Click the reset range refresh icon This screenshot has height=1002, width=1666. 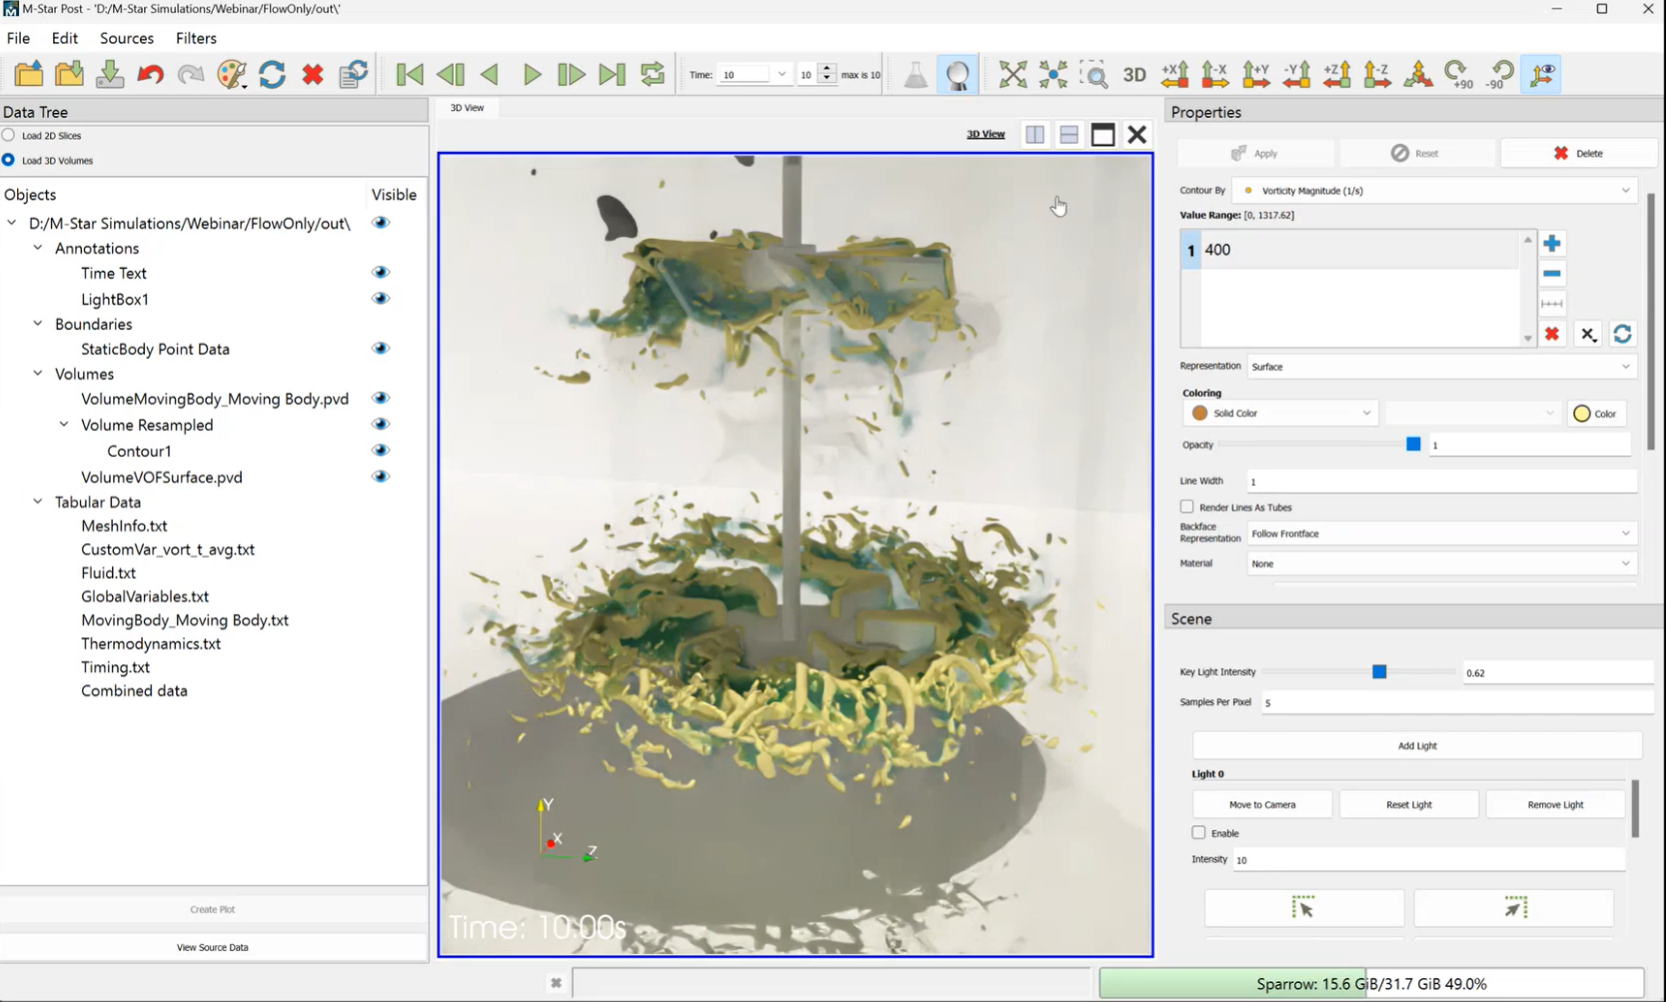tap(1622, 334)
